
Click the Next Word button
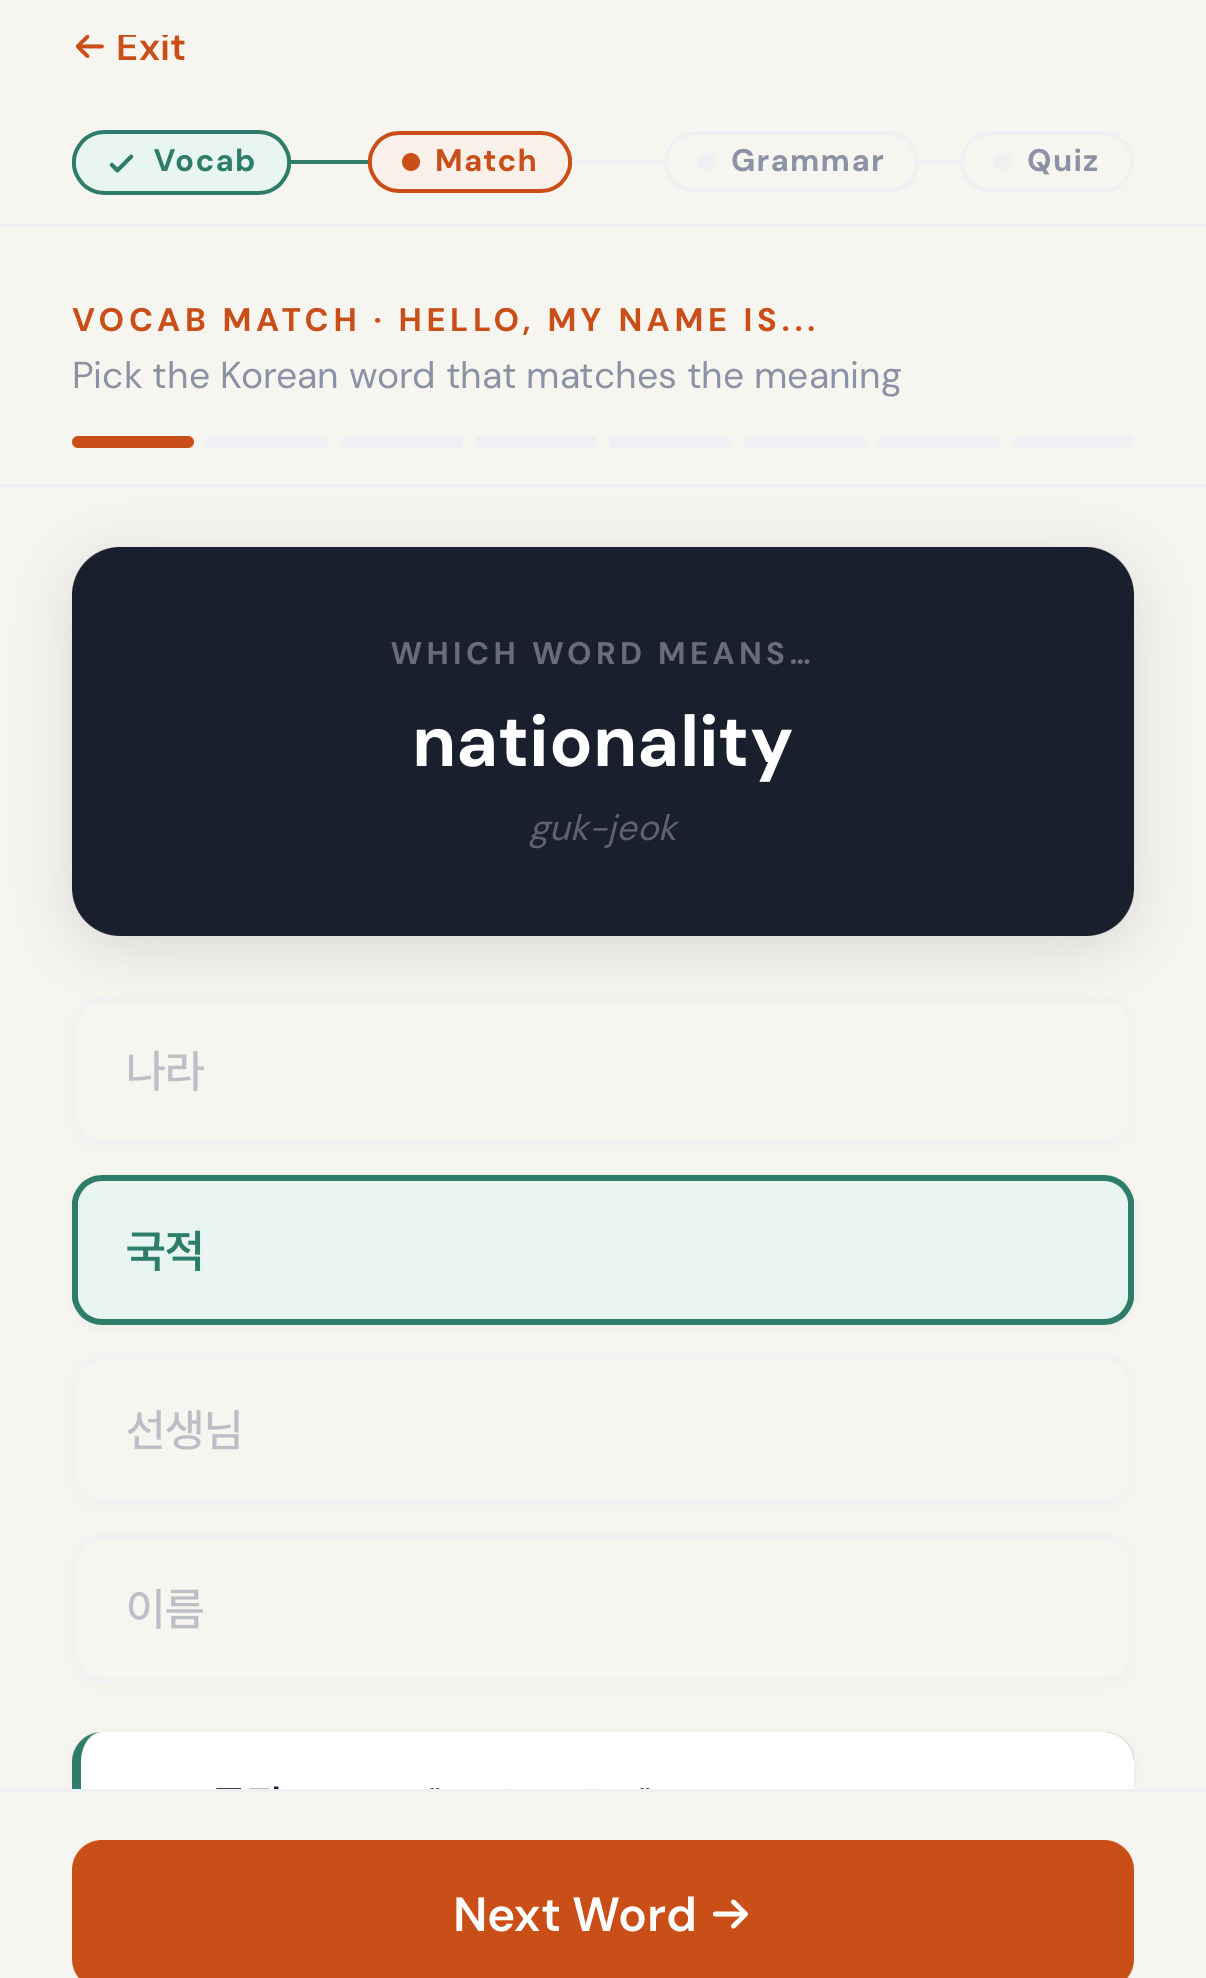point(601,1913)
